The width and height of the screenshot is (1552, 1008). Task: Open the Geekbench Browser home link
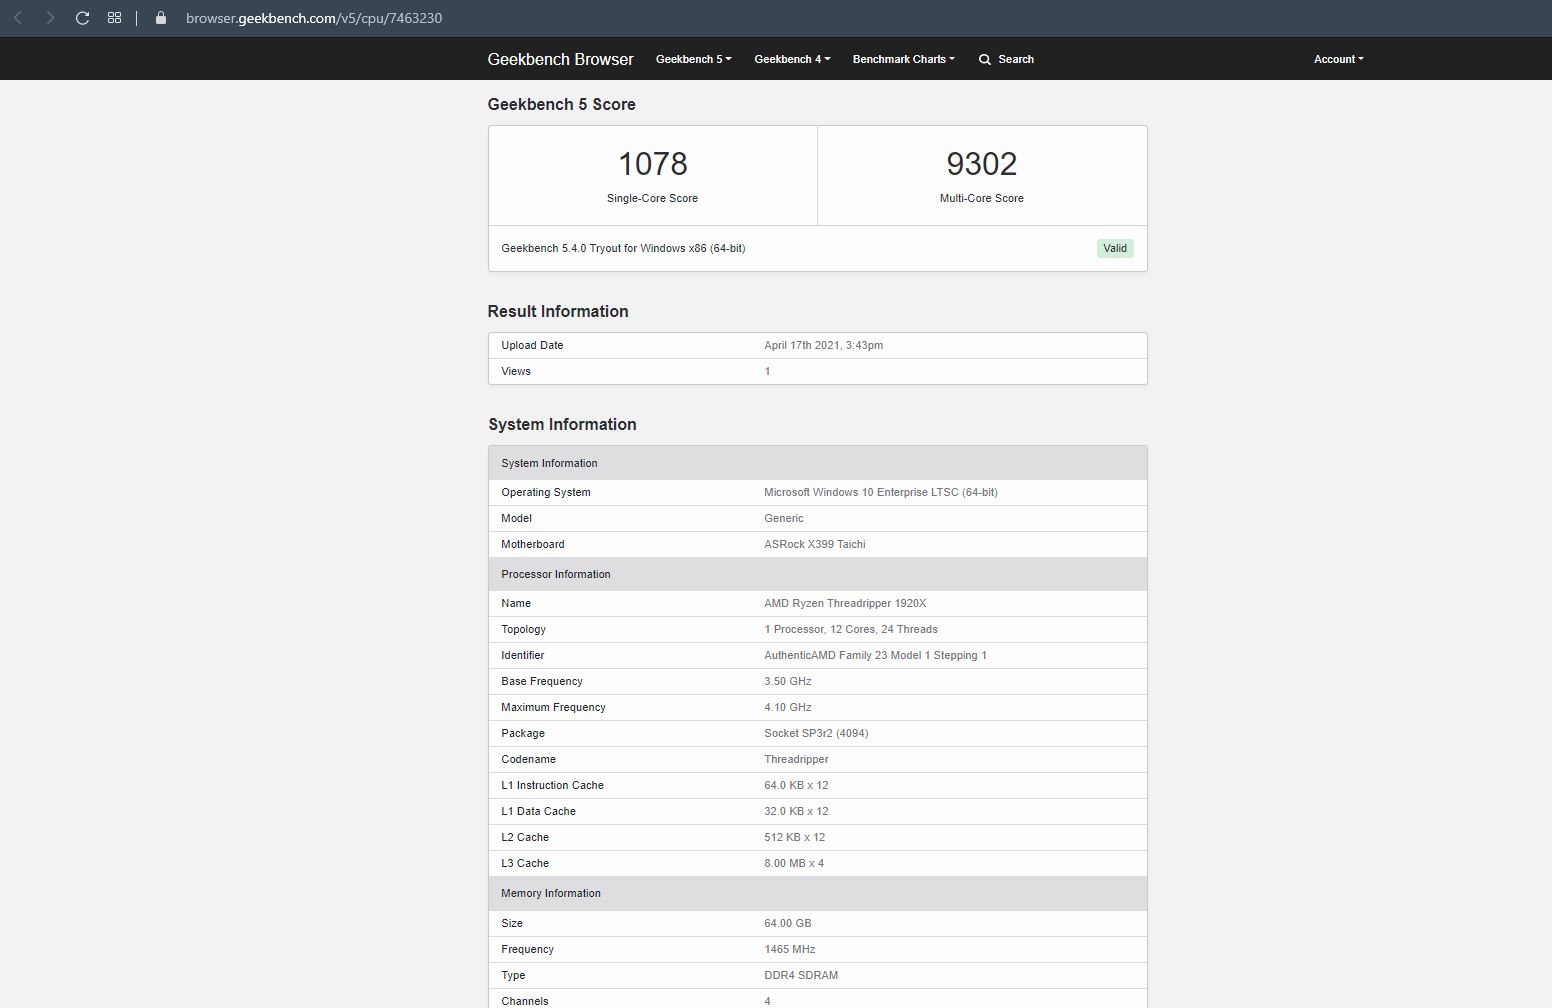[x=560, y=59]
